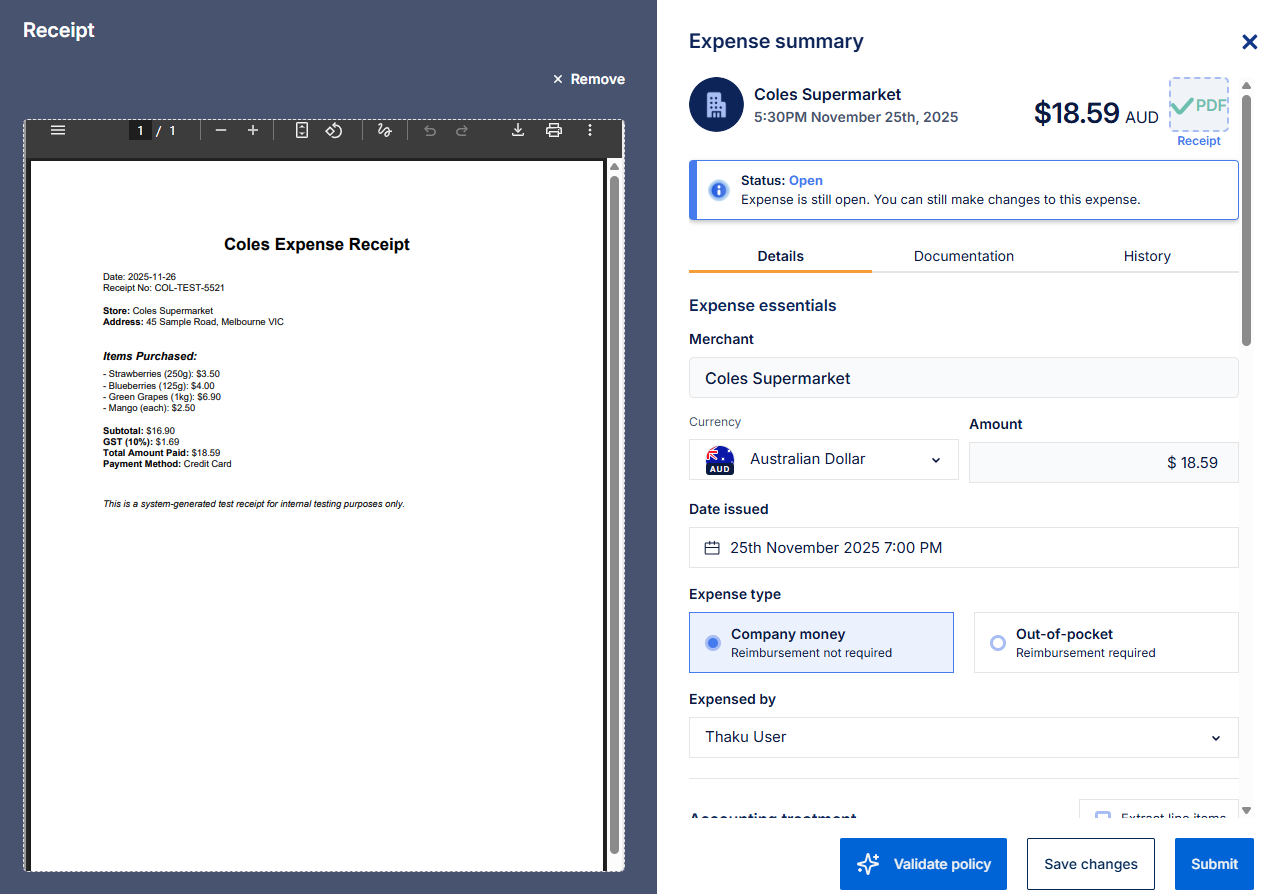Remove the attached receipt
The height and width of the screenshot is (894, 1269).
(x=589, y=79)
